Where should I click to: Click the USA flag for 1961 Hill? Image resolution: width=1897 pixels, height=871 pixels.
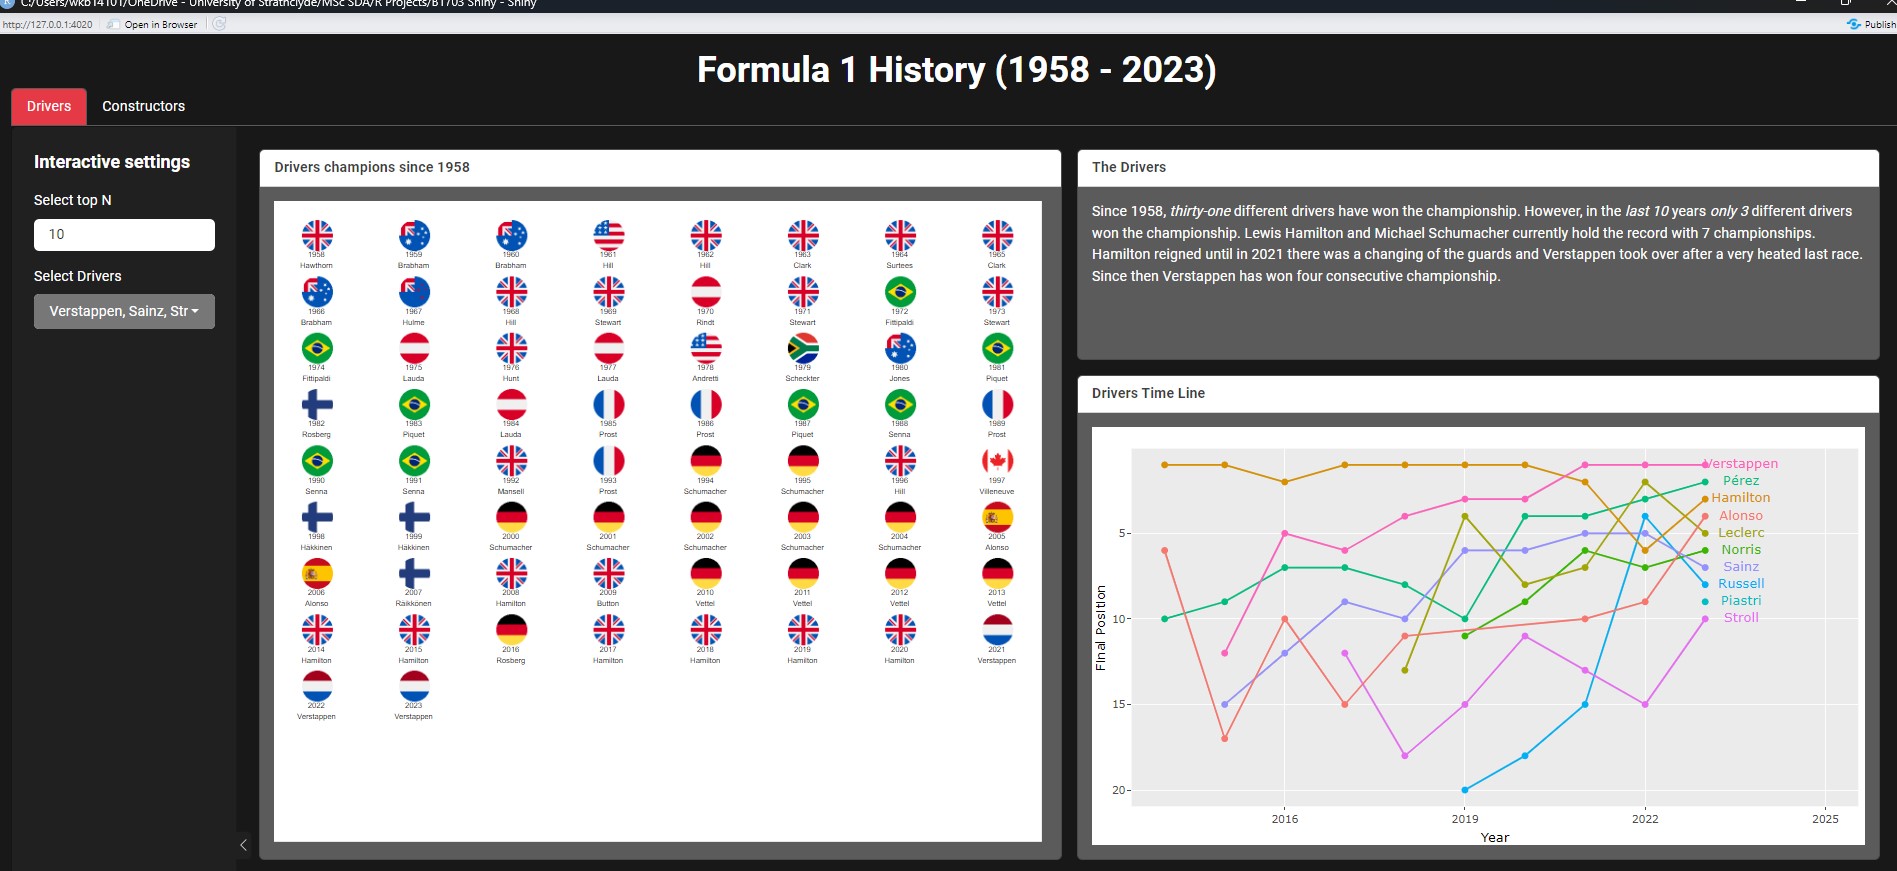tap(608, 235)
